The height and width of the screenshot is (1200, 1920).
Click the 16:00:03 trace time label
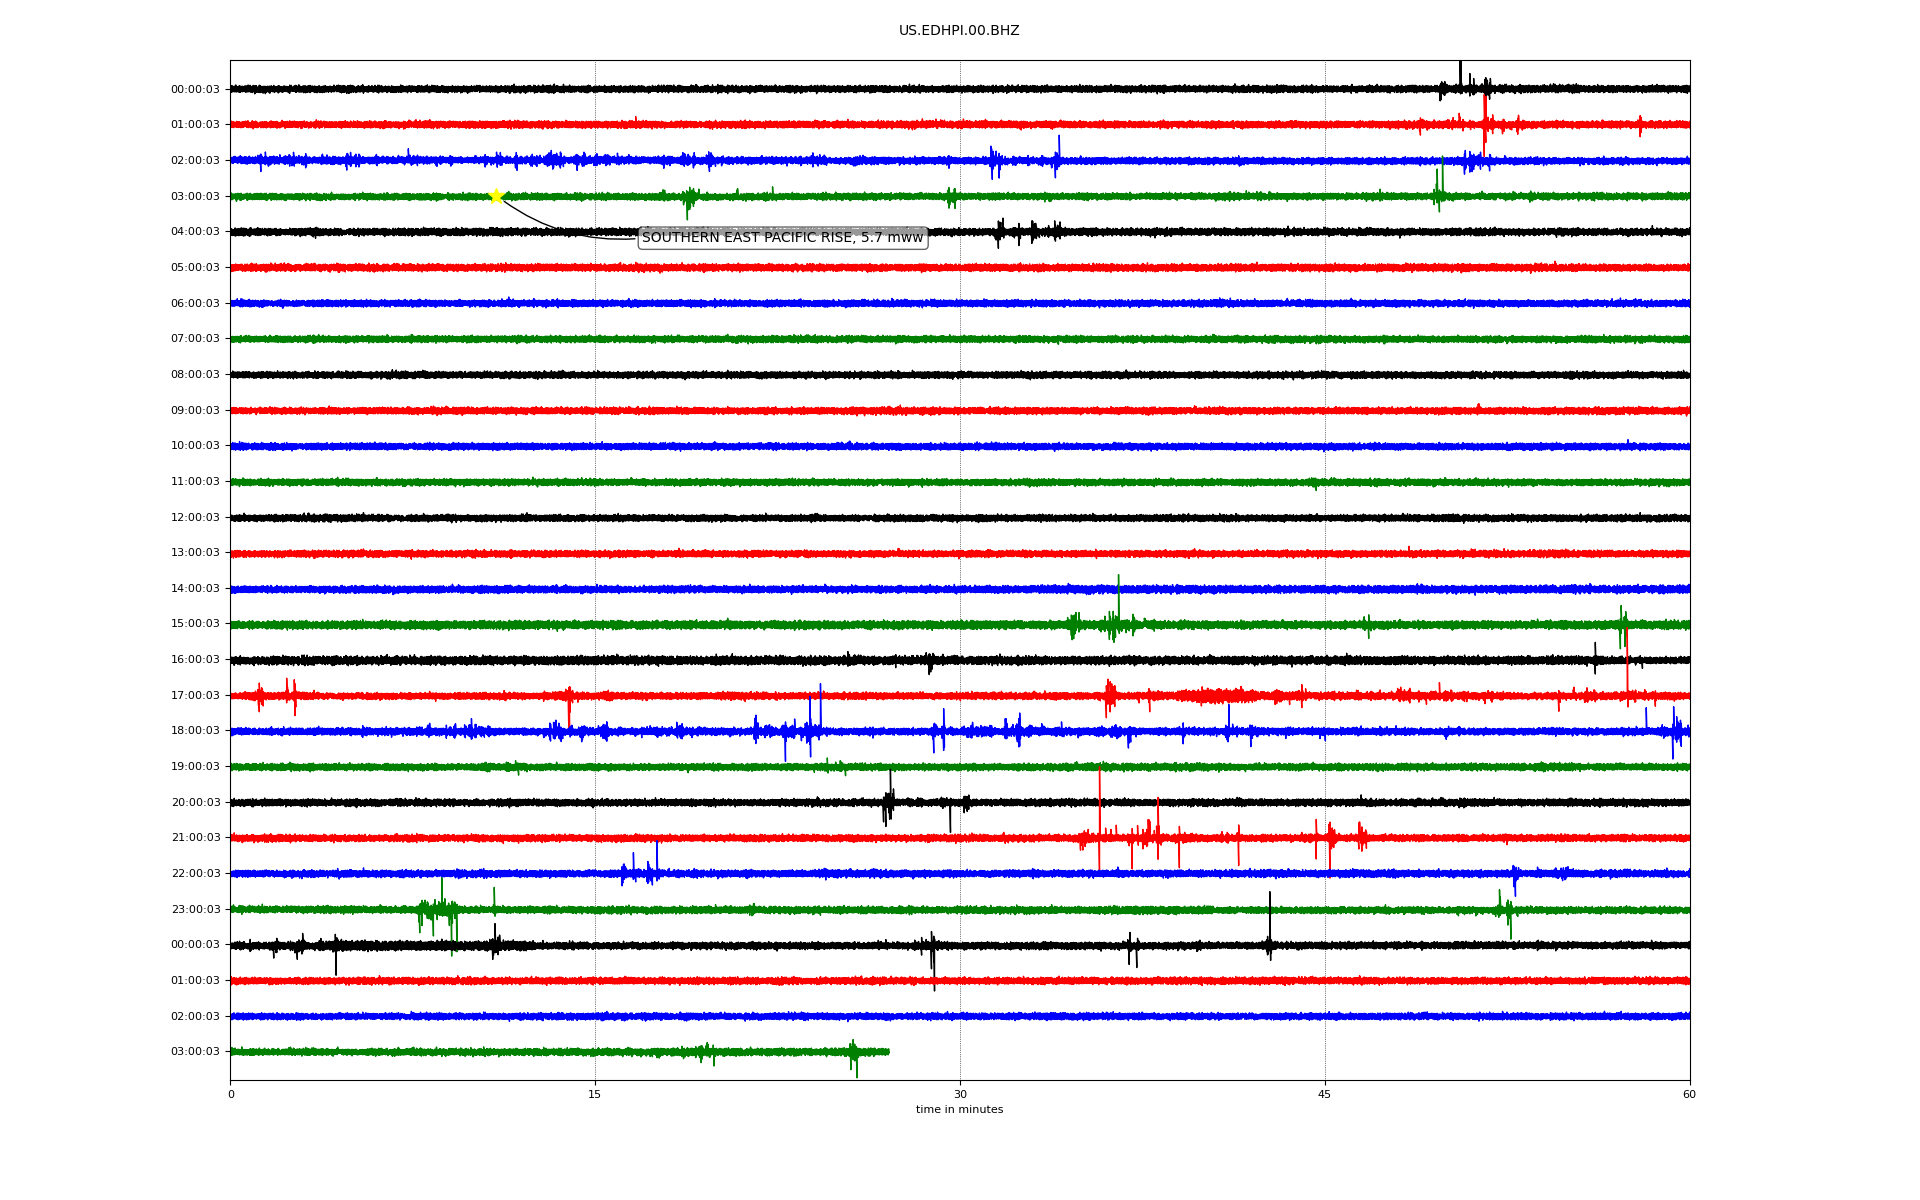coord(195,660)
